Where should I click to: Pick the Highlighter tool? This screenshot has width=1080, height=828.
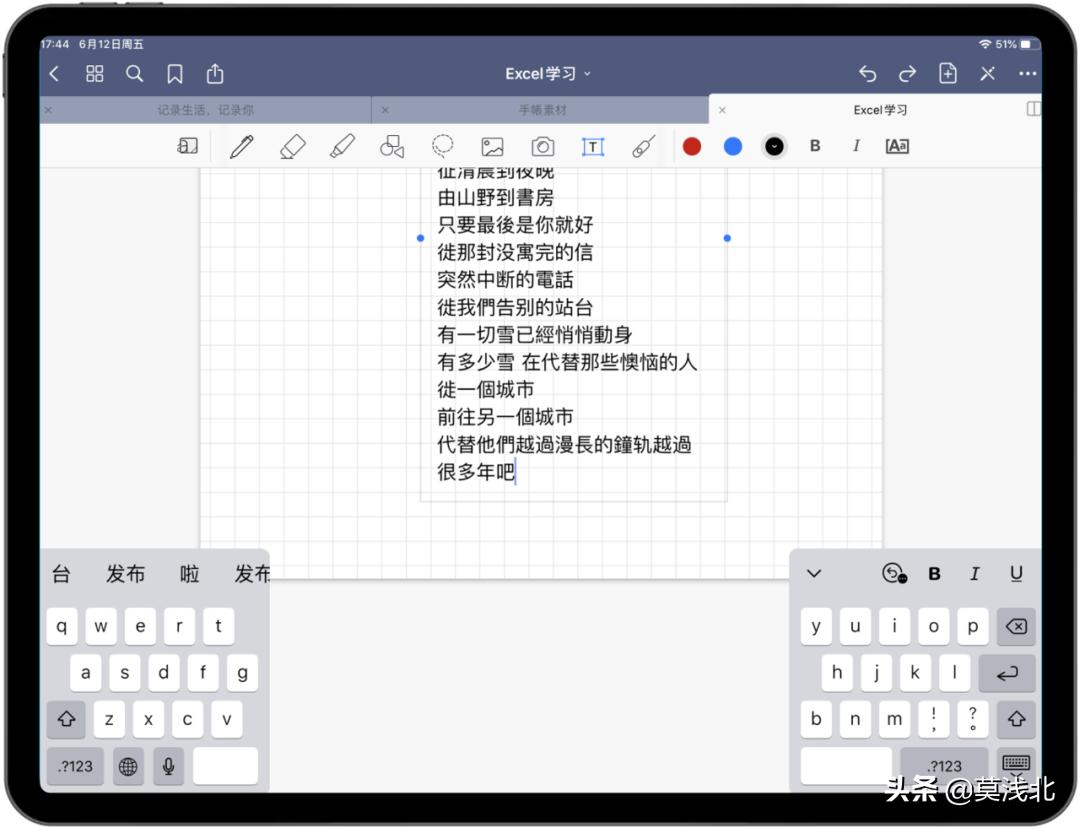pos(342,146)
